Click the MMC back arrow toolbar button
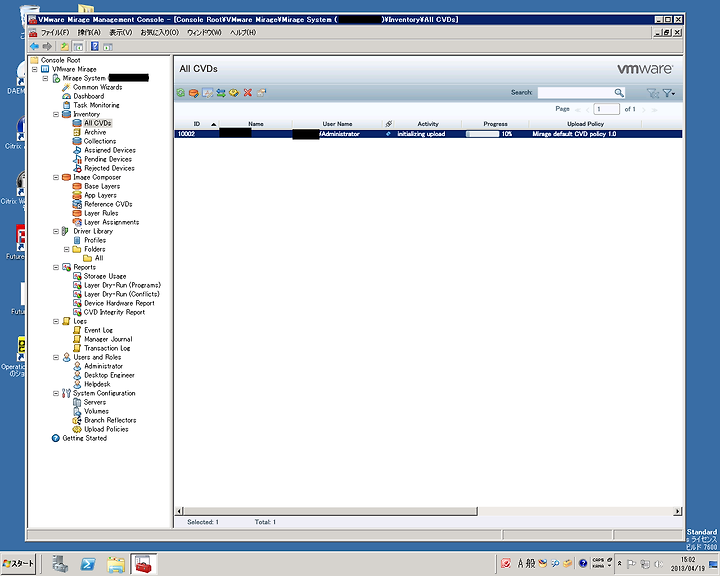 click(34, 46)
